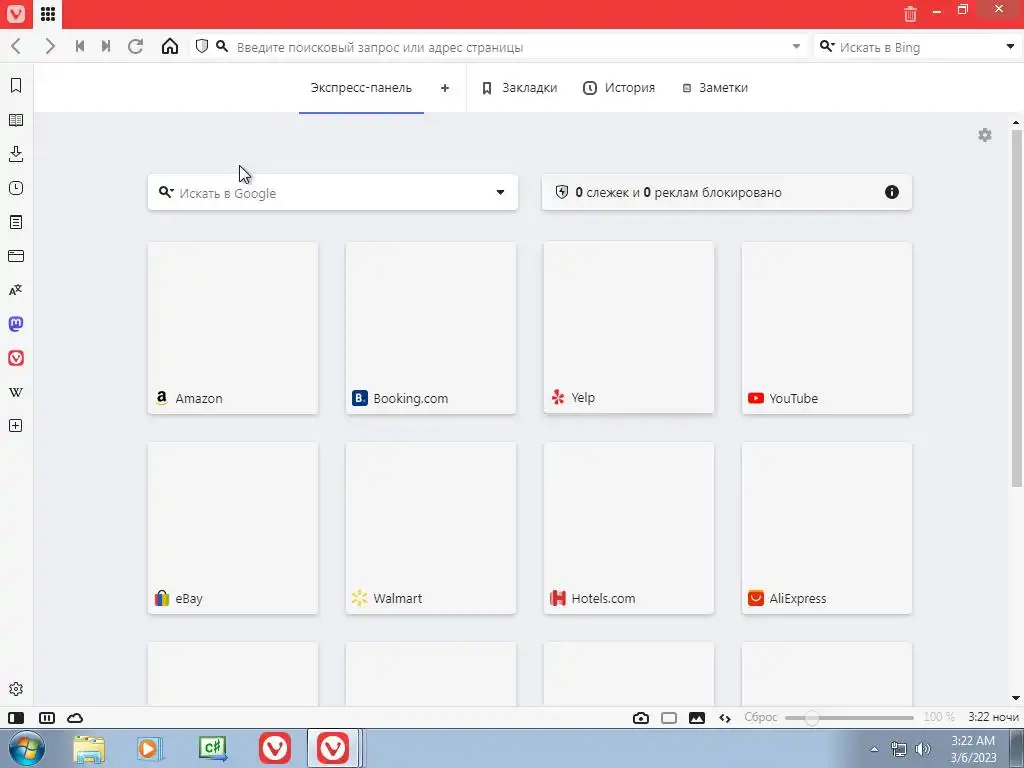Open the Yelp speed dial
Screen dimensions: 1024x768
click(629, 328)
